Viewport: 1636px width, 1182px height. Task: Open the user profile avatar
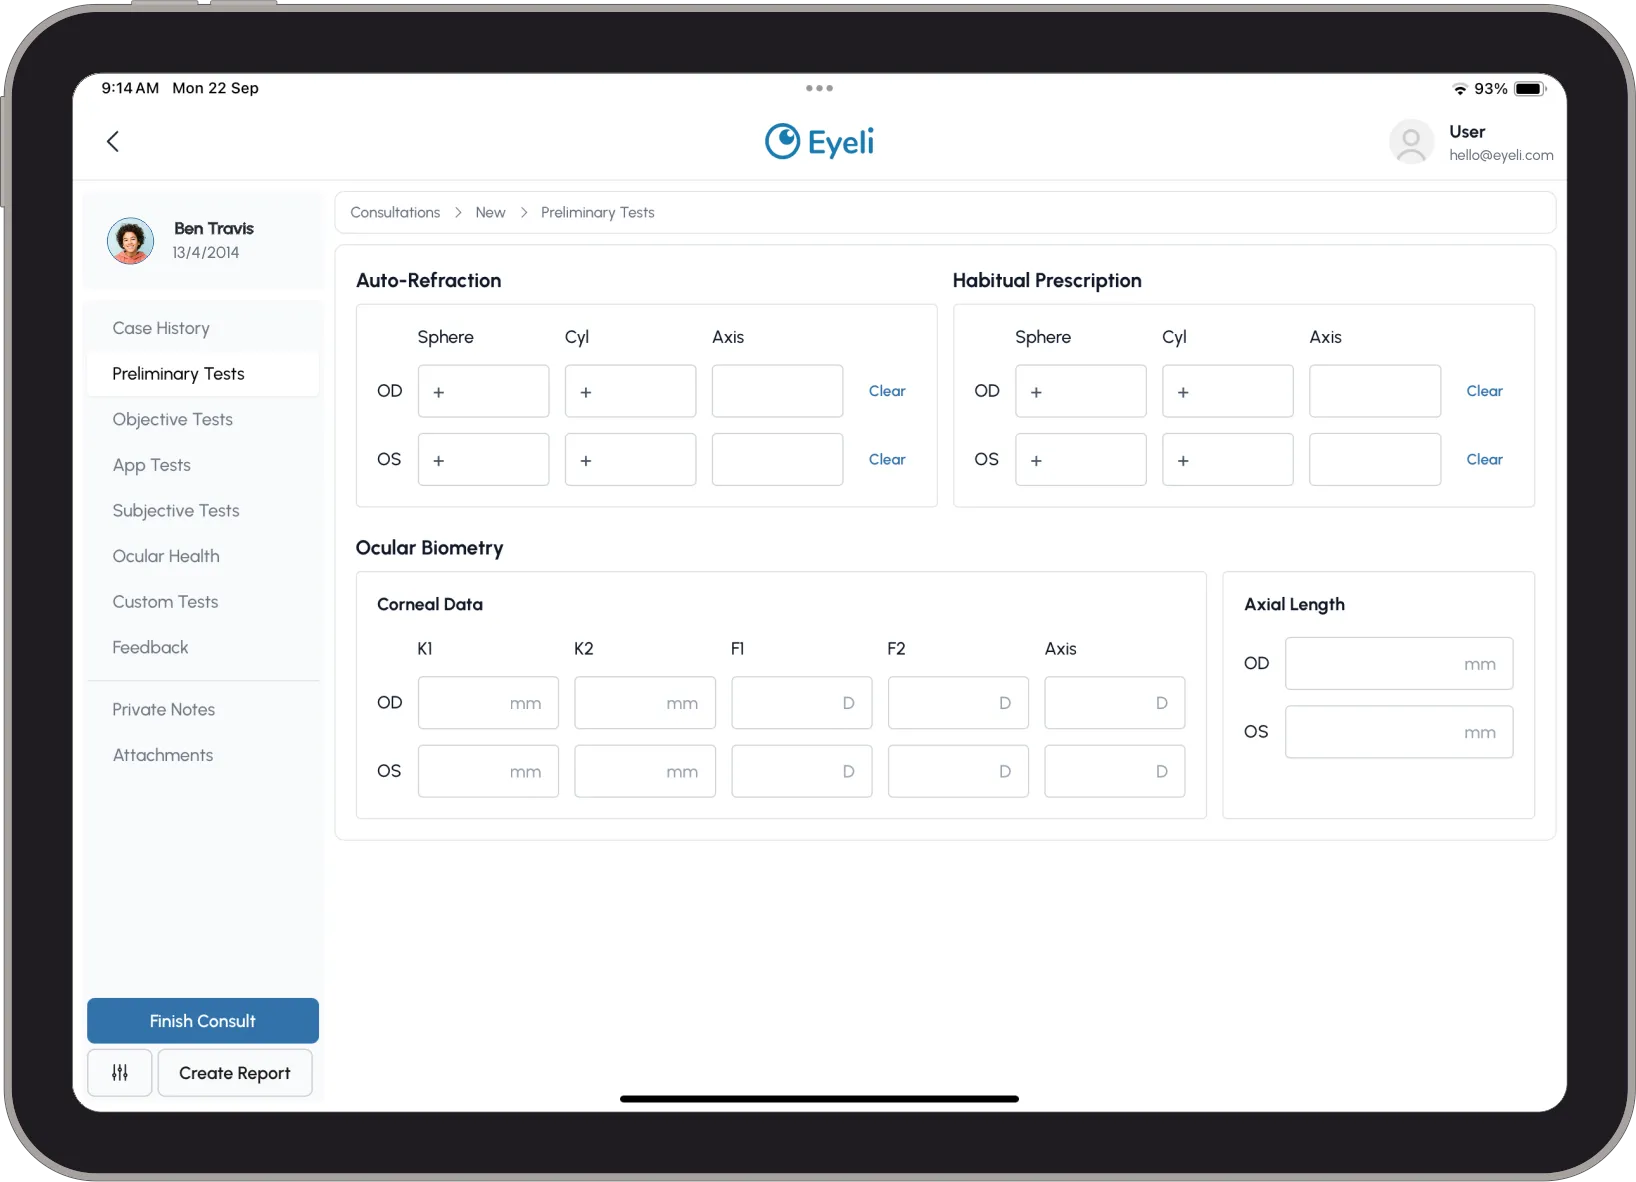pyautogui.click(x=1411, y=142)
